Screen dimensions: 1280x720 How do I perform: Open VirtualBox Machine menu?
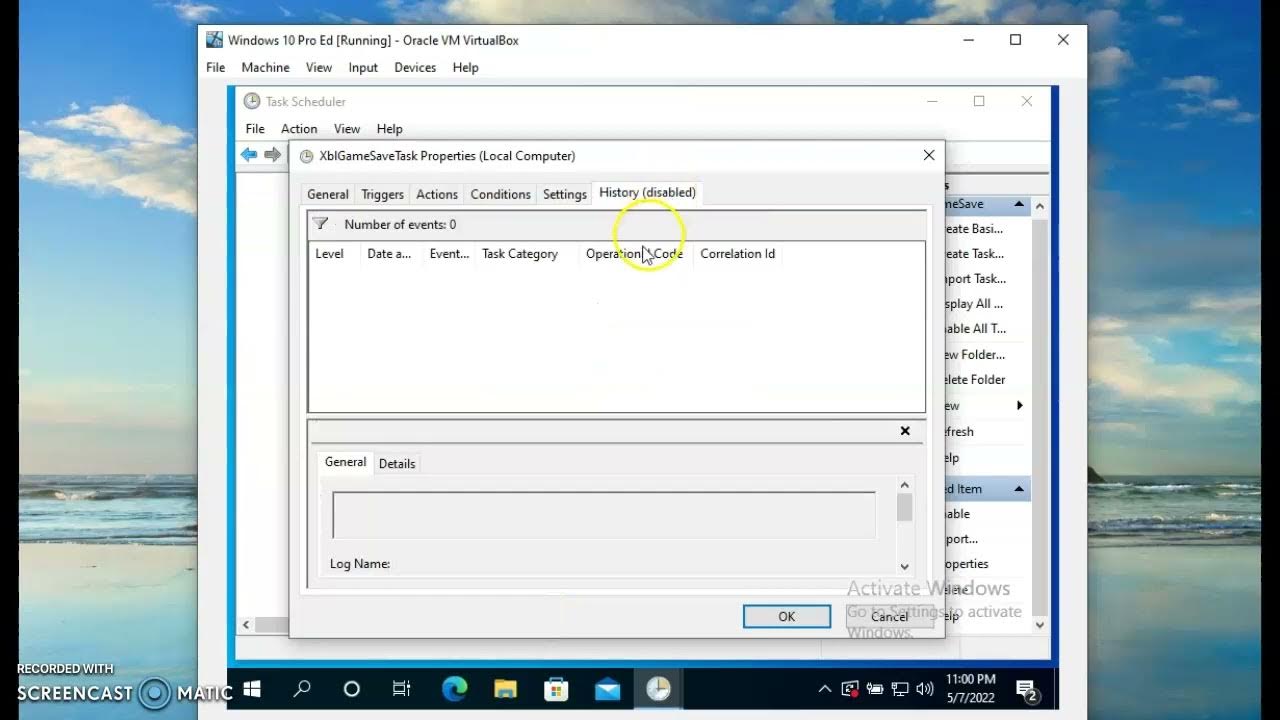click(x=265, y=67)
